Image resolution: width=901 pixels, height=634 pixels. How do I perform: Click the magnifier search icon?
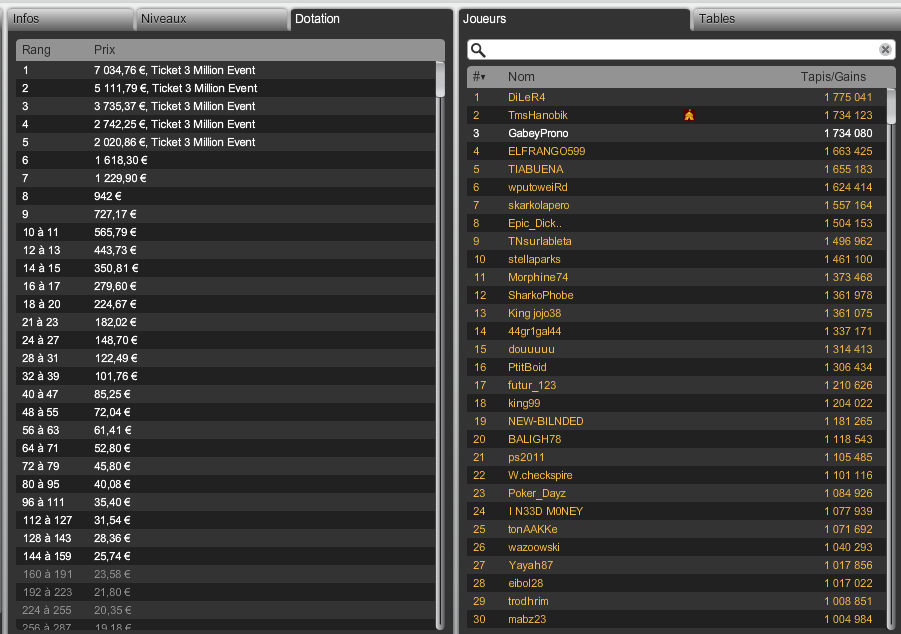click(x=478, y=51)
